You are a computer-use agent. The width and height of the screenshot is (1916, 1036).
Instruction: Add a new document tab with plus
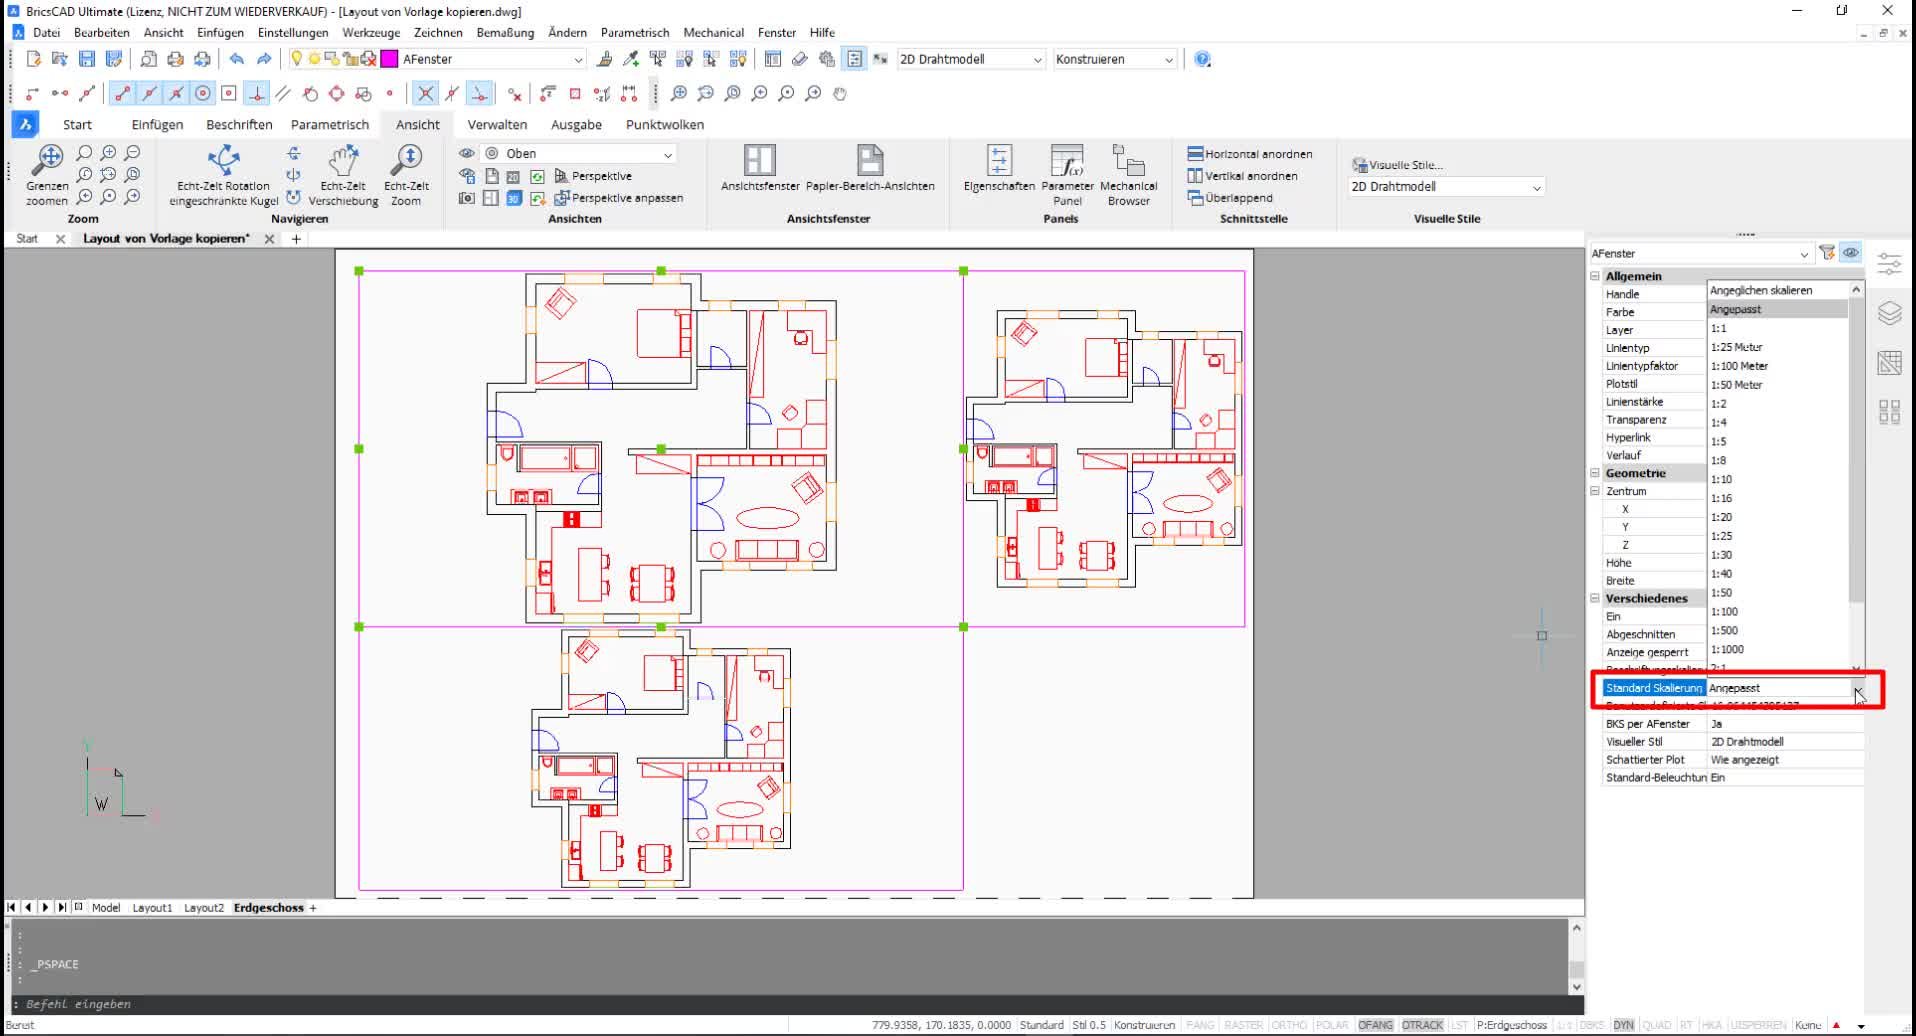[x=296, y=239]
